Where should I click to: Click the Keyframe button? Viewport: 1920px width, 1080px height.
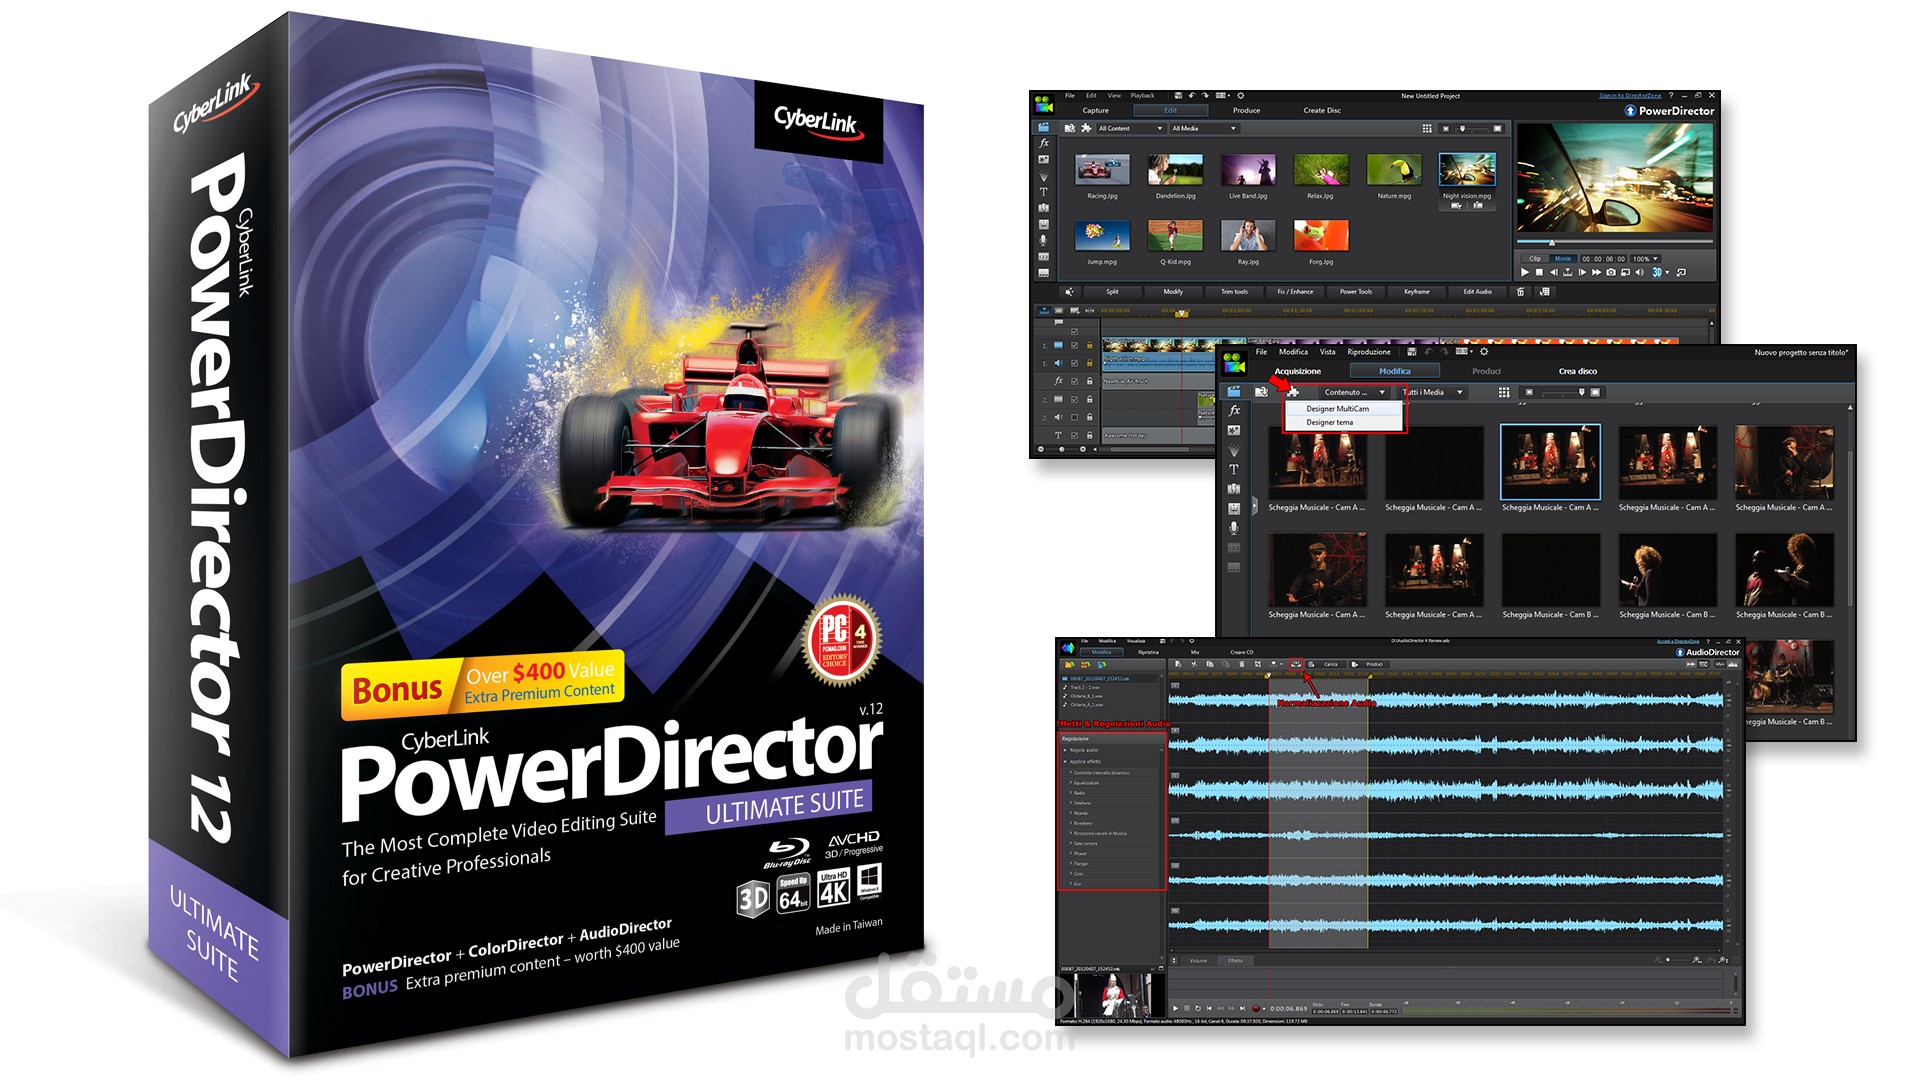pyautogui.click(x=1417, y=292)
